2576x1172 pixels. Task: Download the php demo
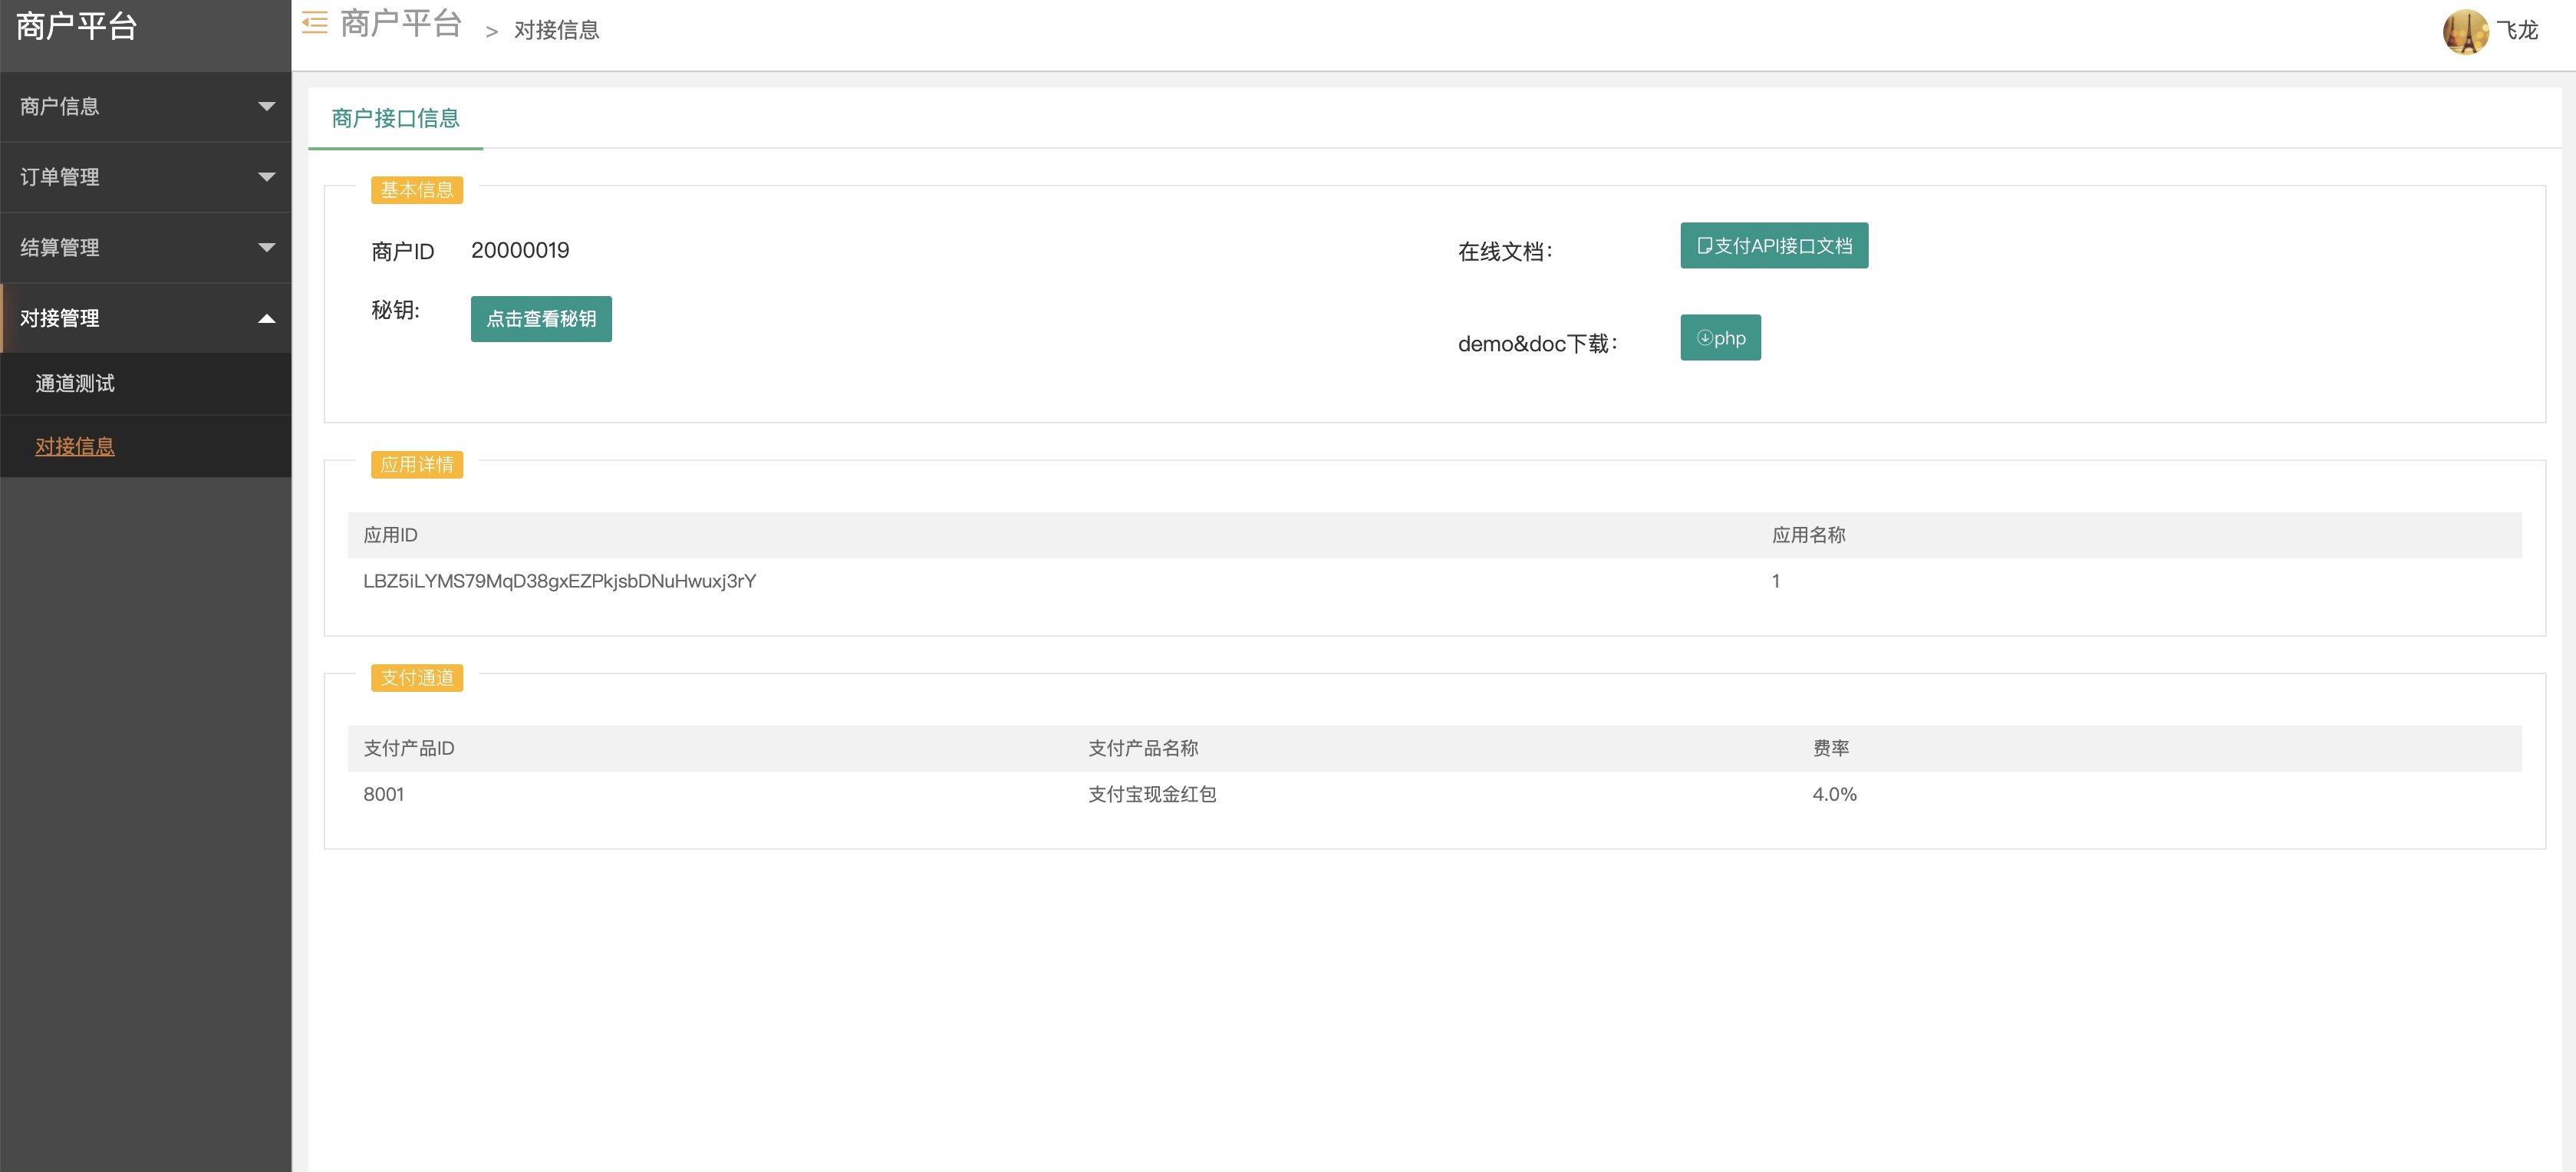point(1720,338)
